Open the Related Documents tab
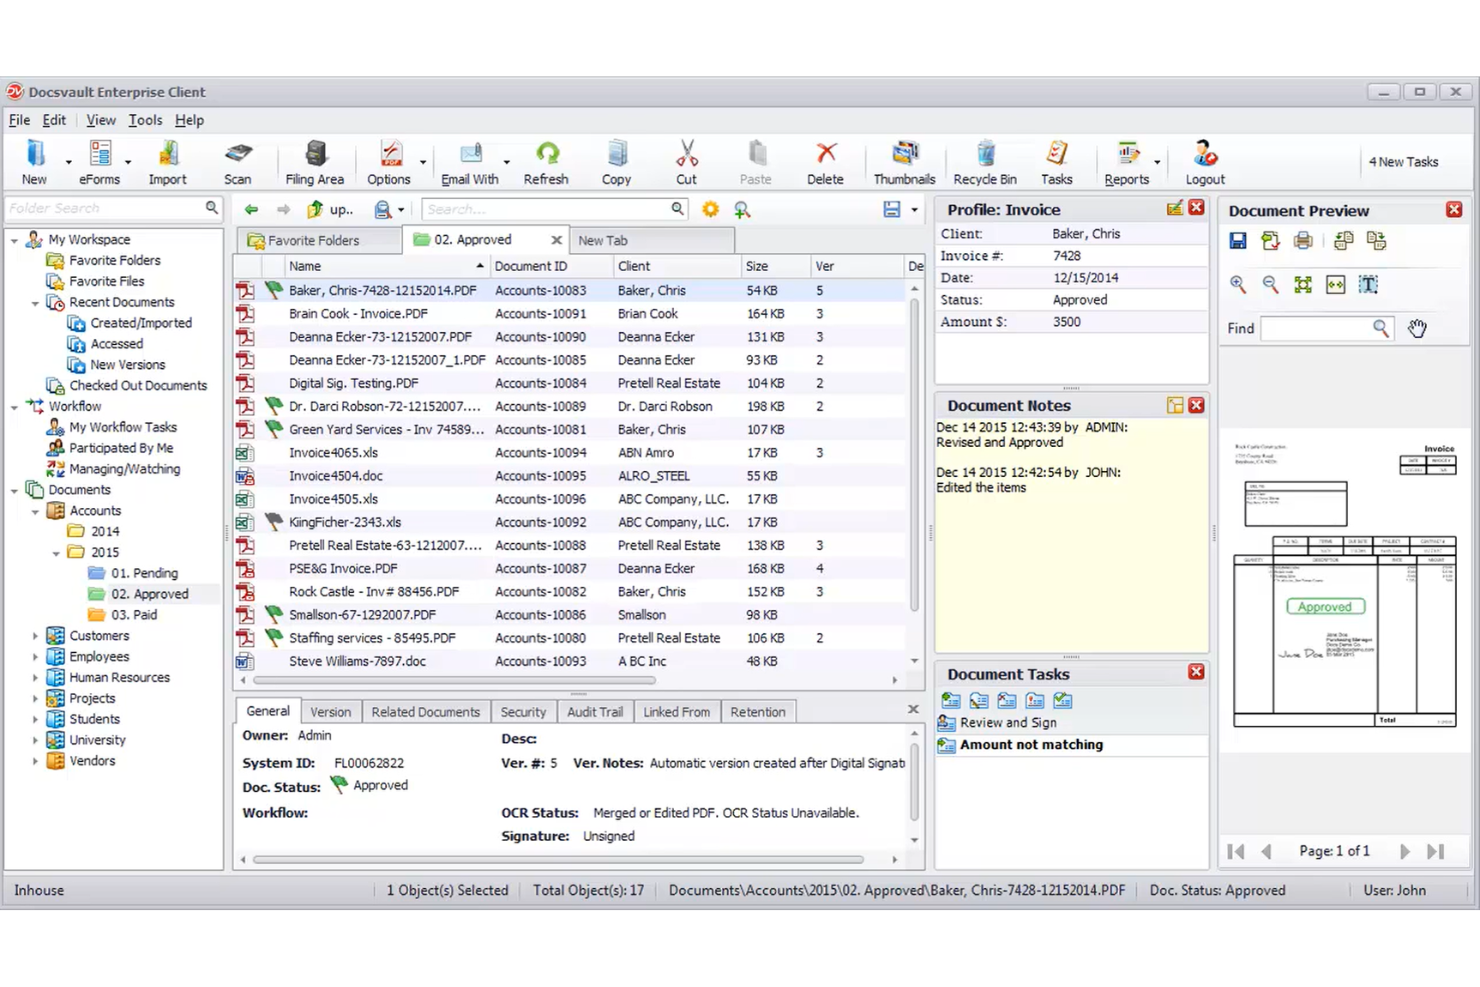This screenshot has height=987, width=1480. coord(426,712)
